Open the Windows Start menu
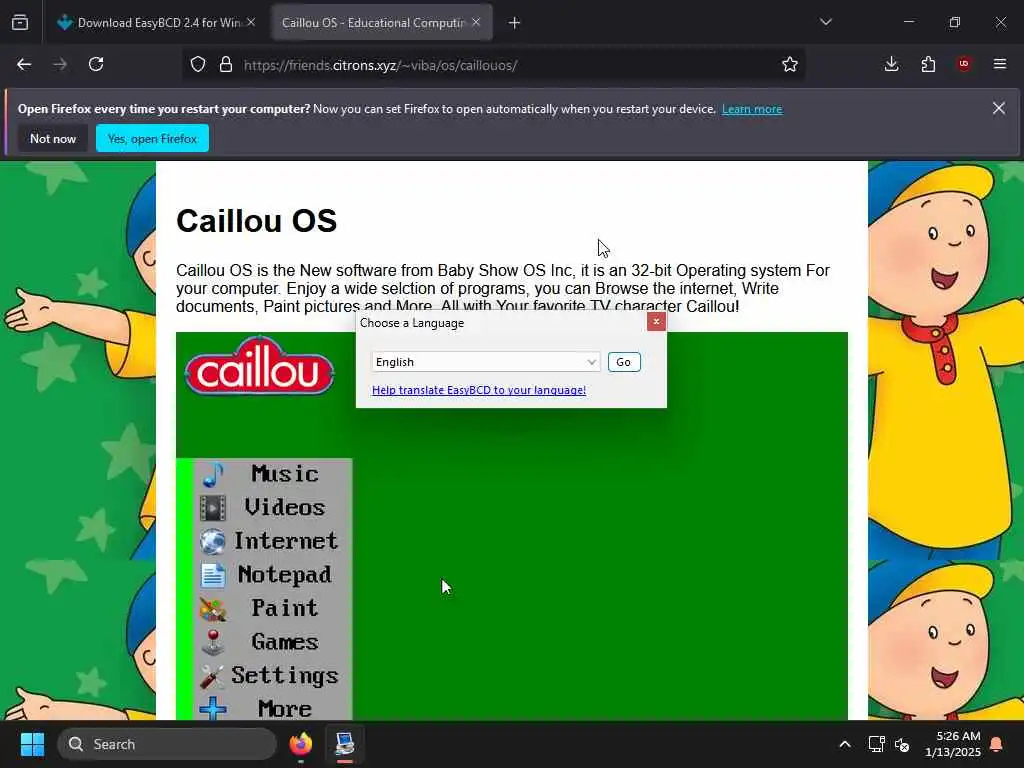 (x=32, y=744)
